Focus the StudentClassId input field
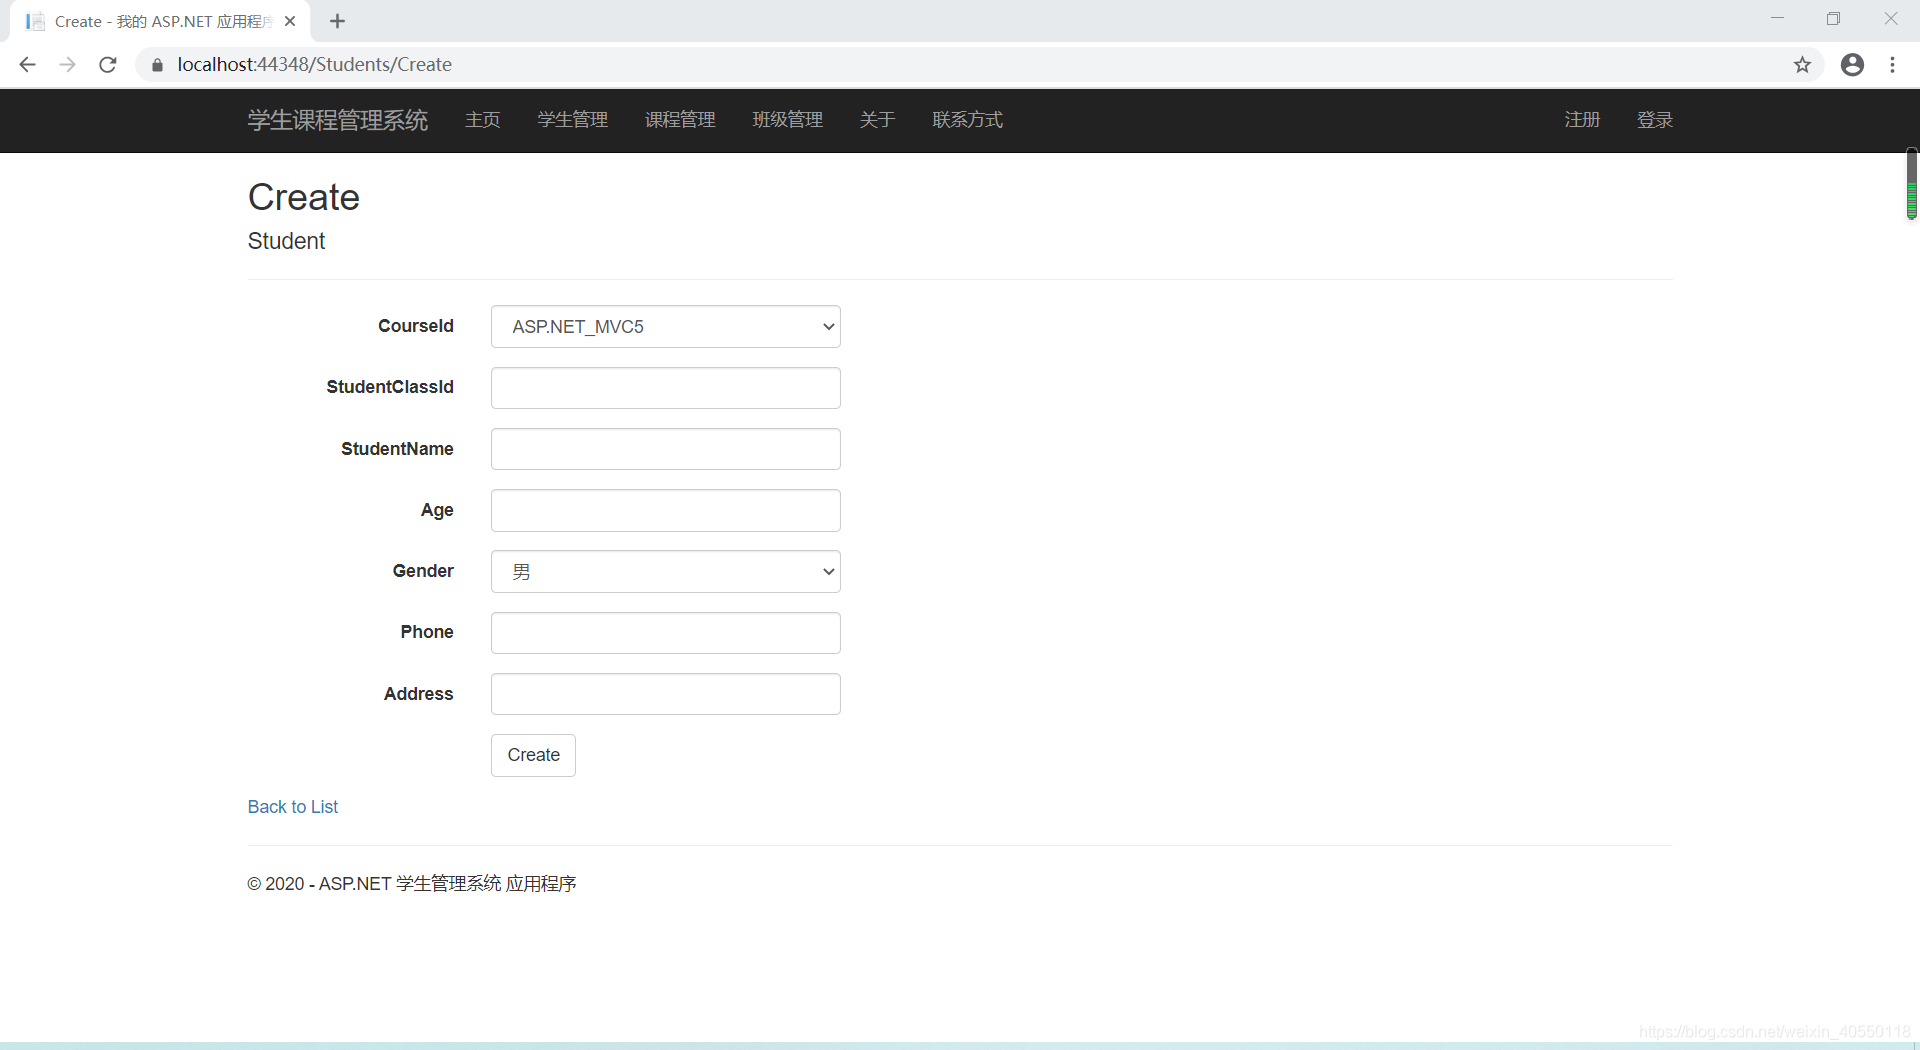Viewport: 1920px width, 1050px height. point(666,388)
